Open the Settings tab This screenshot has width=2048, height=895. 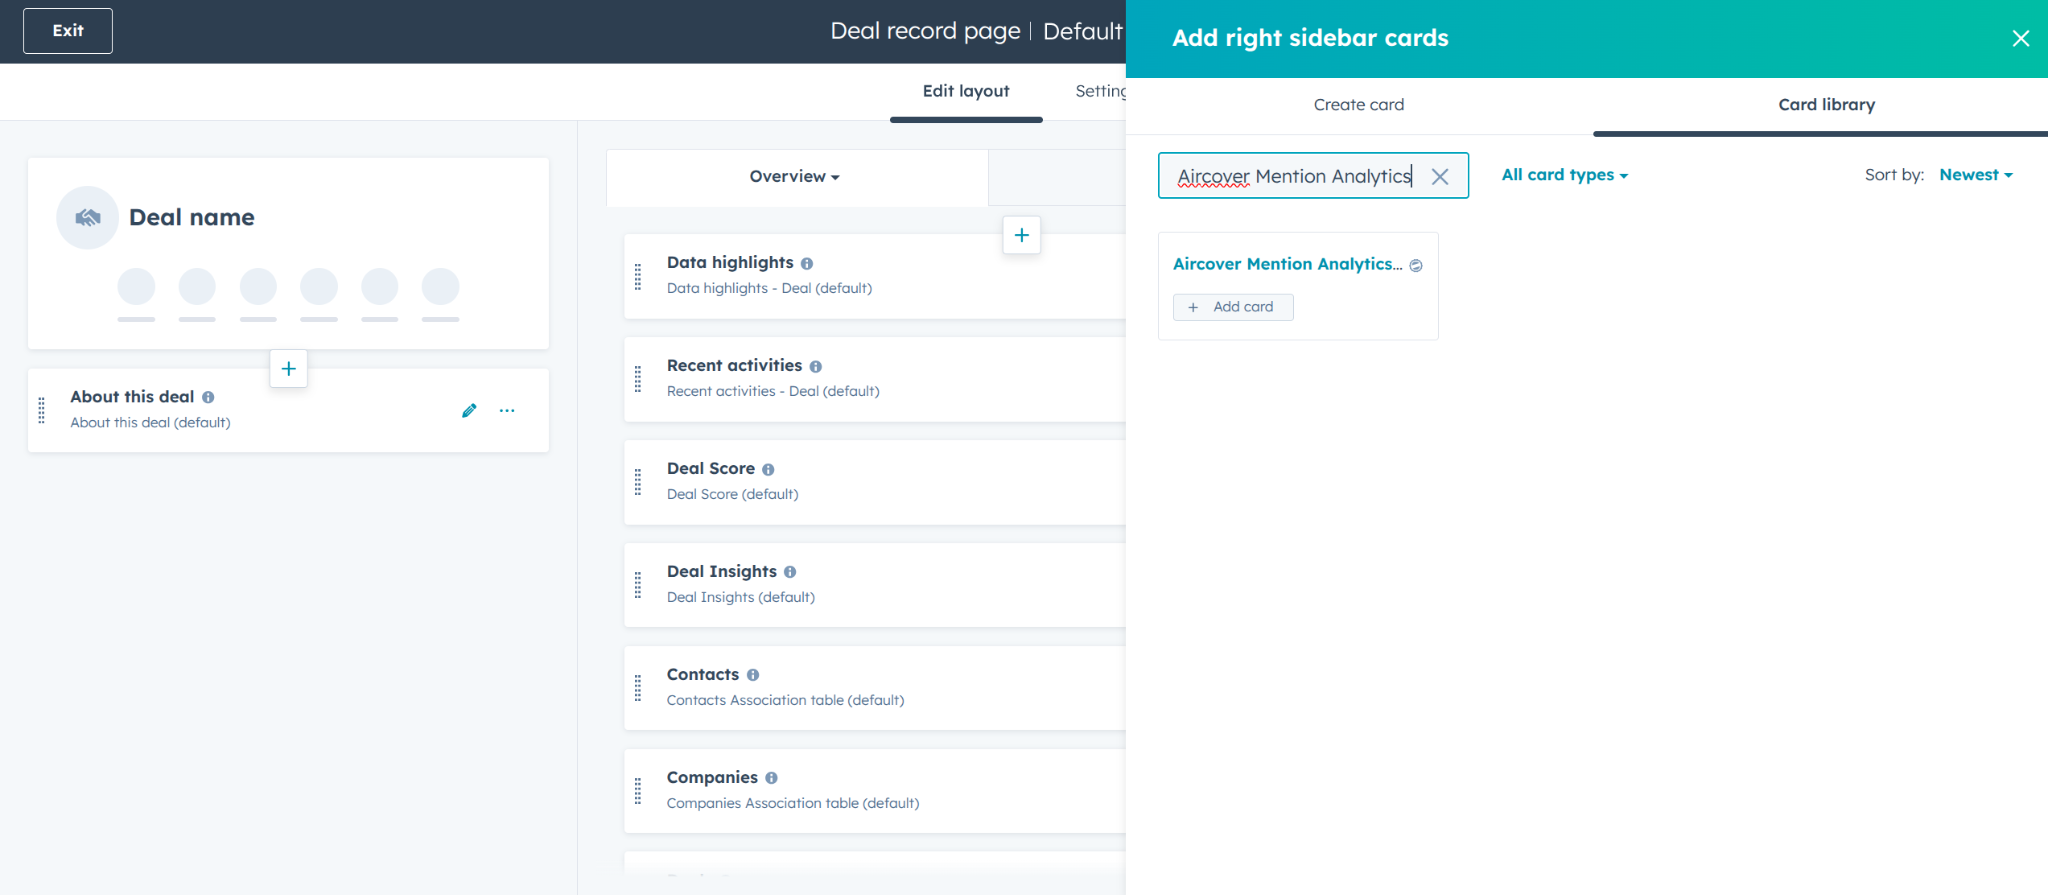coord(1100,91)
